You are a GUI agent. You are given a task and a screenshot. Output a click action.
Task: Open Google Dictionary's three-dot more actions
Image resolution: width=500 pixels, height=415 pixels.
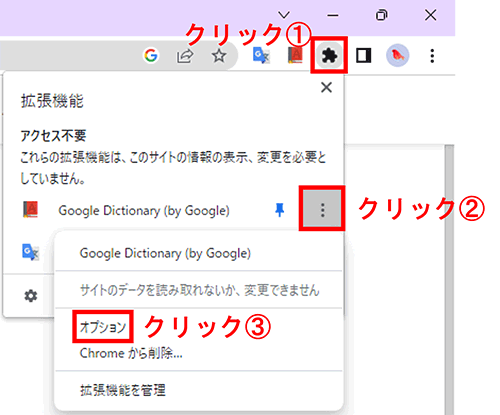[322, 210]
